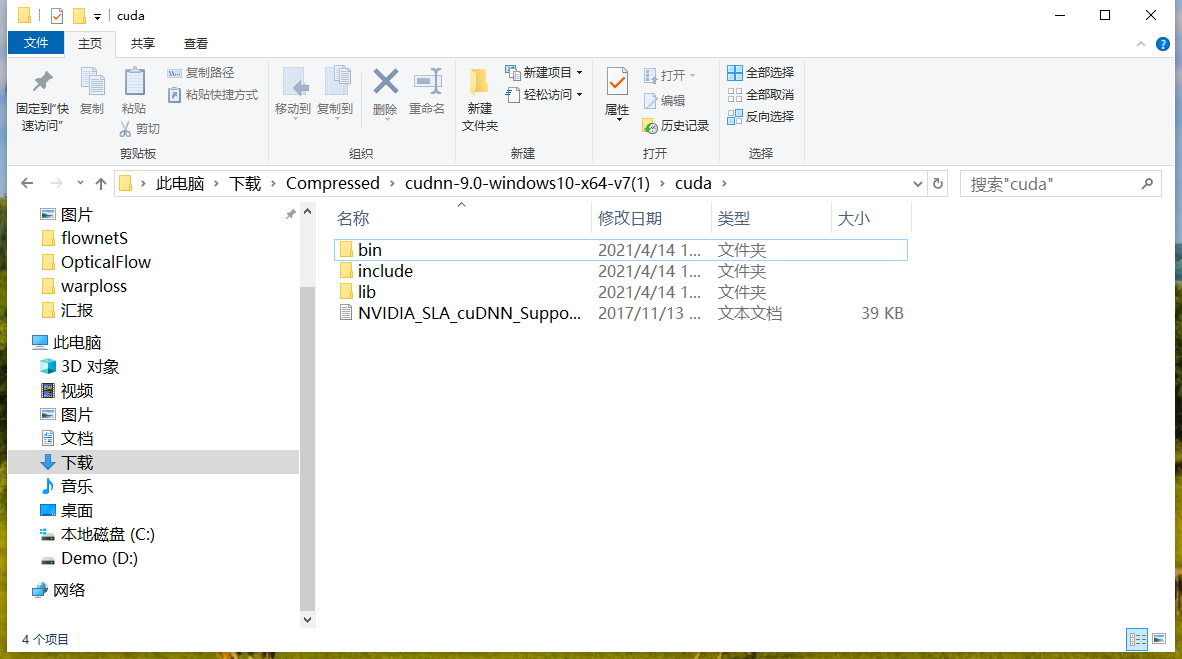Switch to the 查看 ribbon tab
This screenshot has height=659, width=1182.
pyautogui.click(x=194, y=43)
